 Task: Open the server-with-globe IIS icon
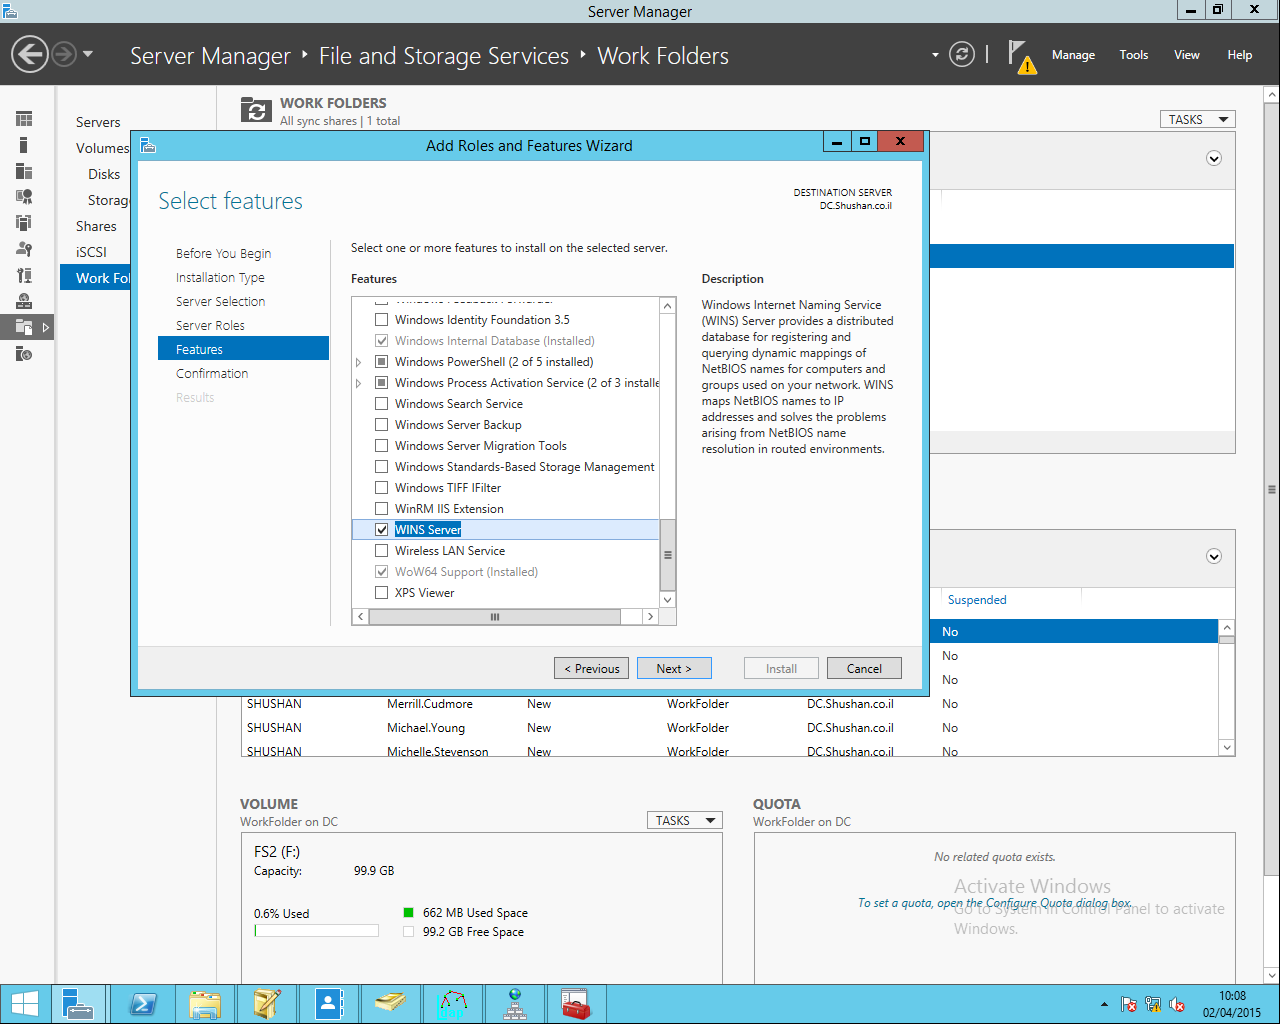point(24,353)
